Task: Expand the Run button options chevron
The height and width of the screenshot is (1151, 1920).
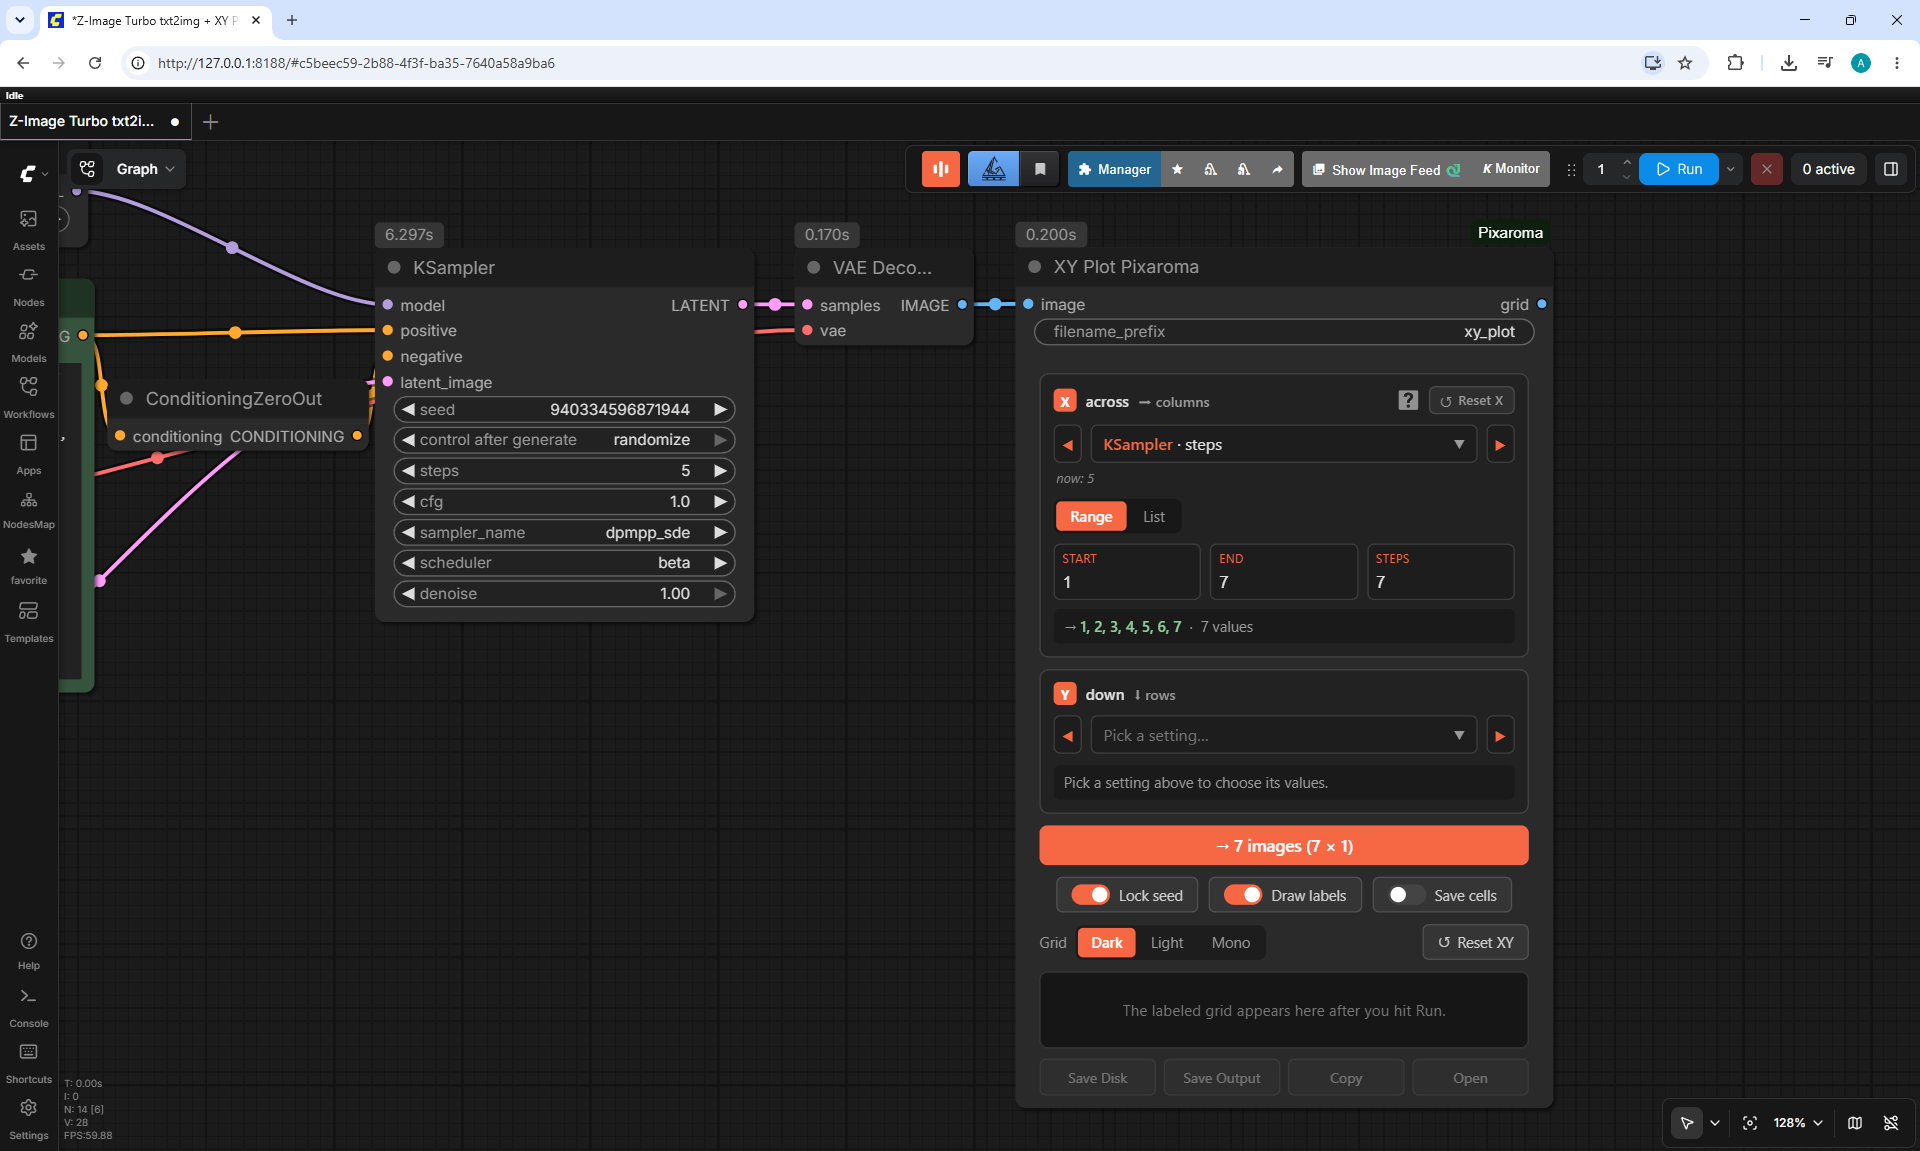Action: coord(1730,169)
